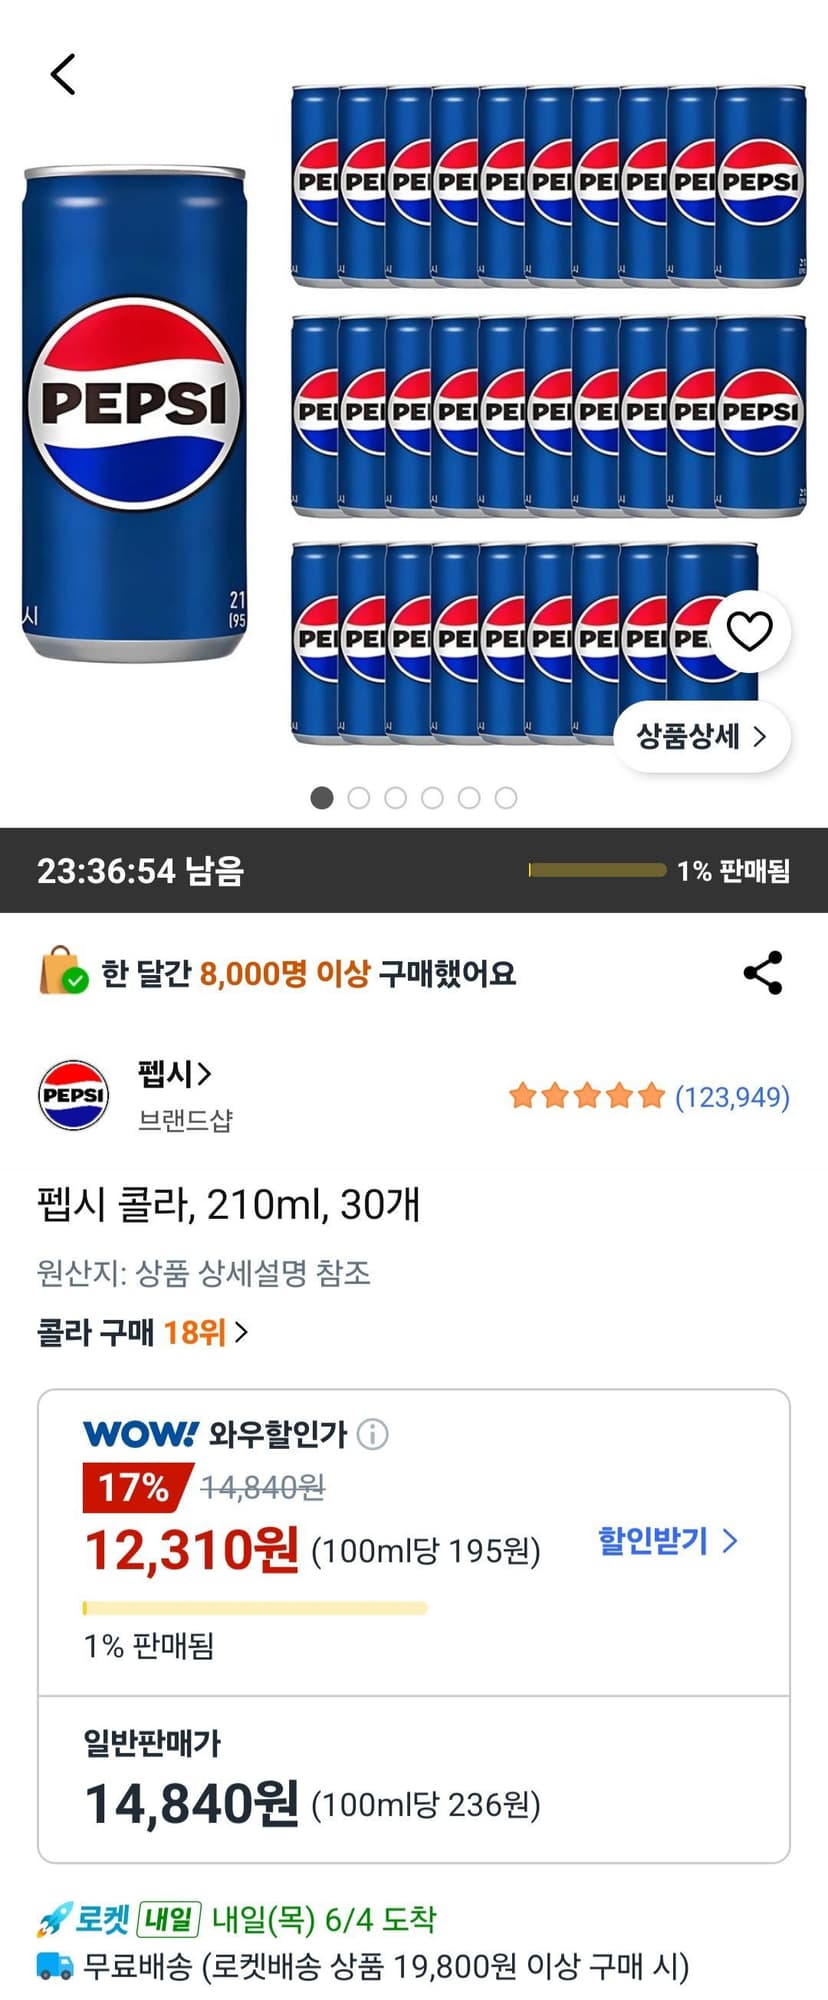The height and width of the screenshot is (2000, 828).
Task: Tap the share icon
Action: click(763, 973)
